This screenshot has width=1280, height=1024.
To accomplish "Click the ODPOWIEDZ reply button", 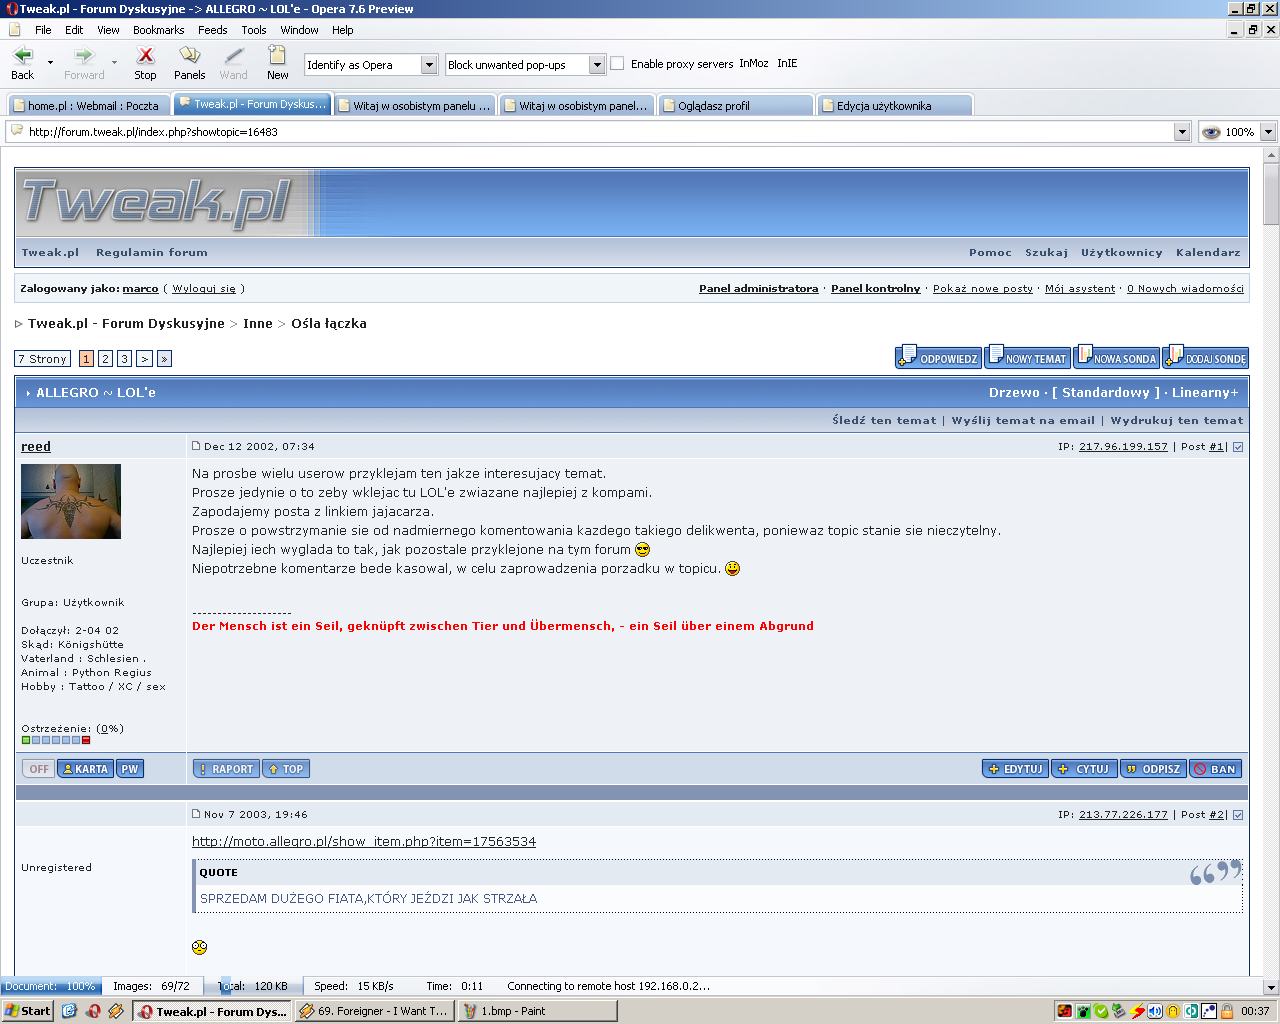I will pos(938,357).
